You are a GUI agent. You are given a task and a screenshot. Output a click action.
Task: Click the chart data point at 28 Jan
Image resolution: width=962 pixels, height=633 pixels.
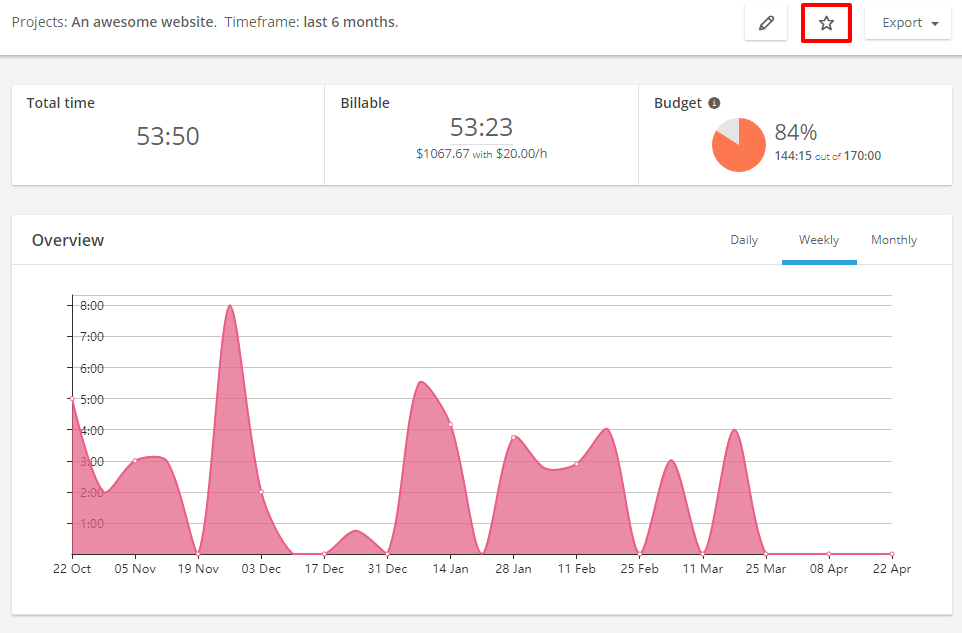coord(514,437)
